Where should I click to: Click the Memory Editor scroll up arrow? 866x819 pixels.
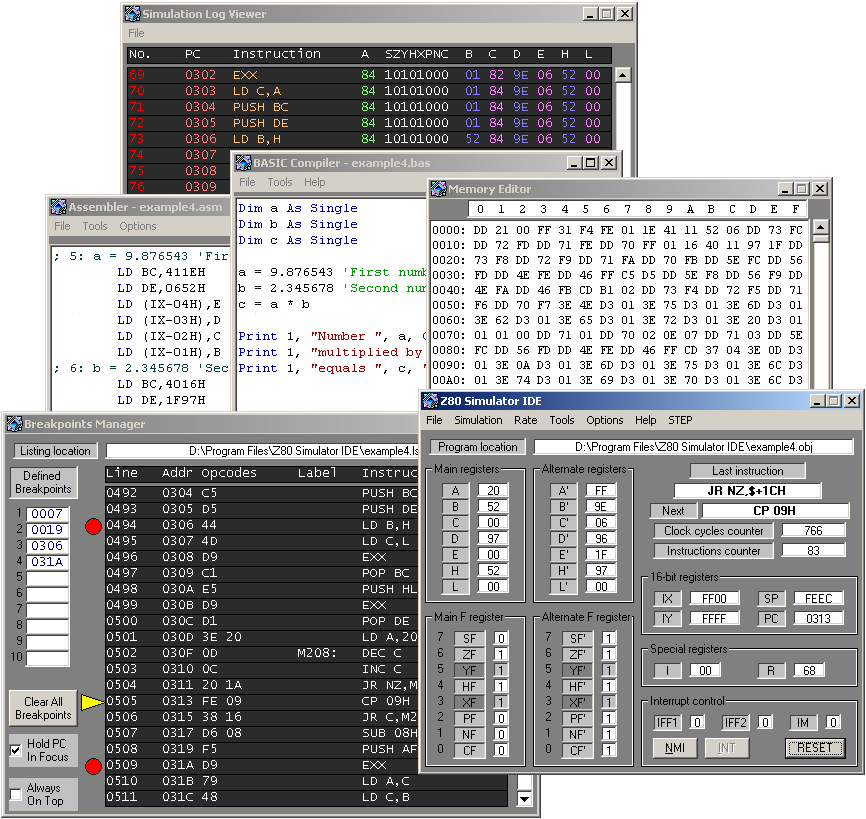click(821, 226)
